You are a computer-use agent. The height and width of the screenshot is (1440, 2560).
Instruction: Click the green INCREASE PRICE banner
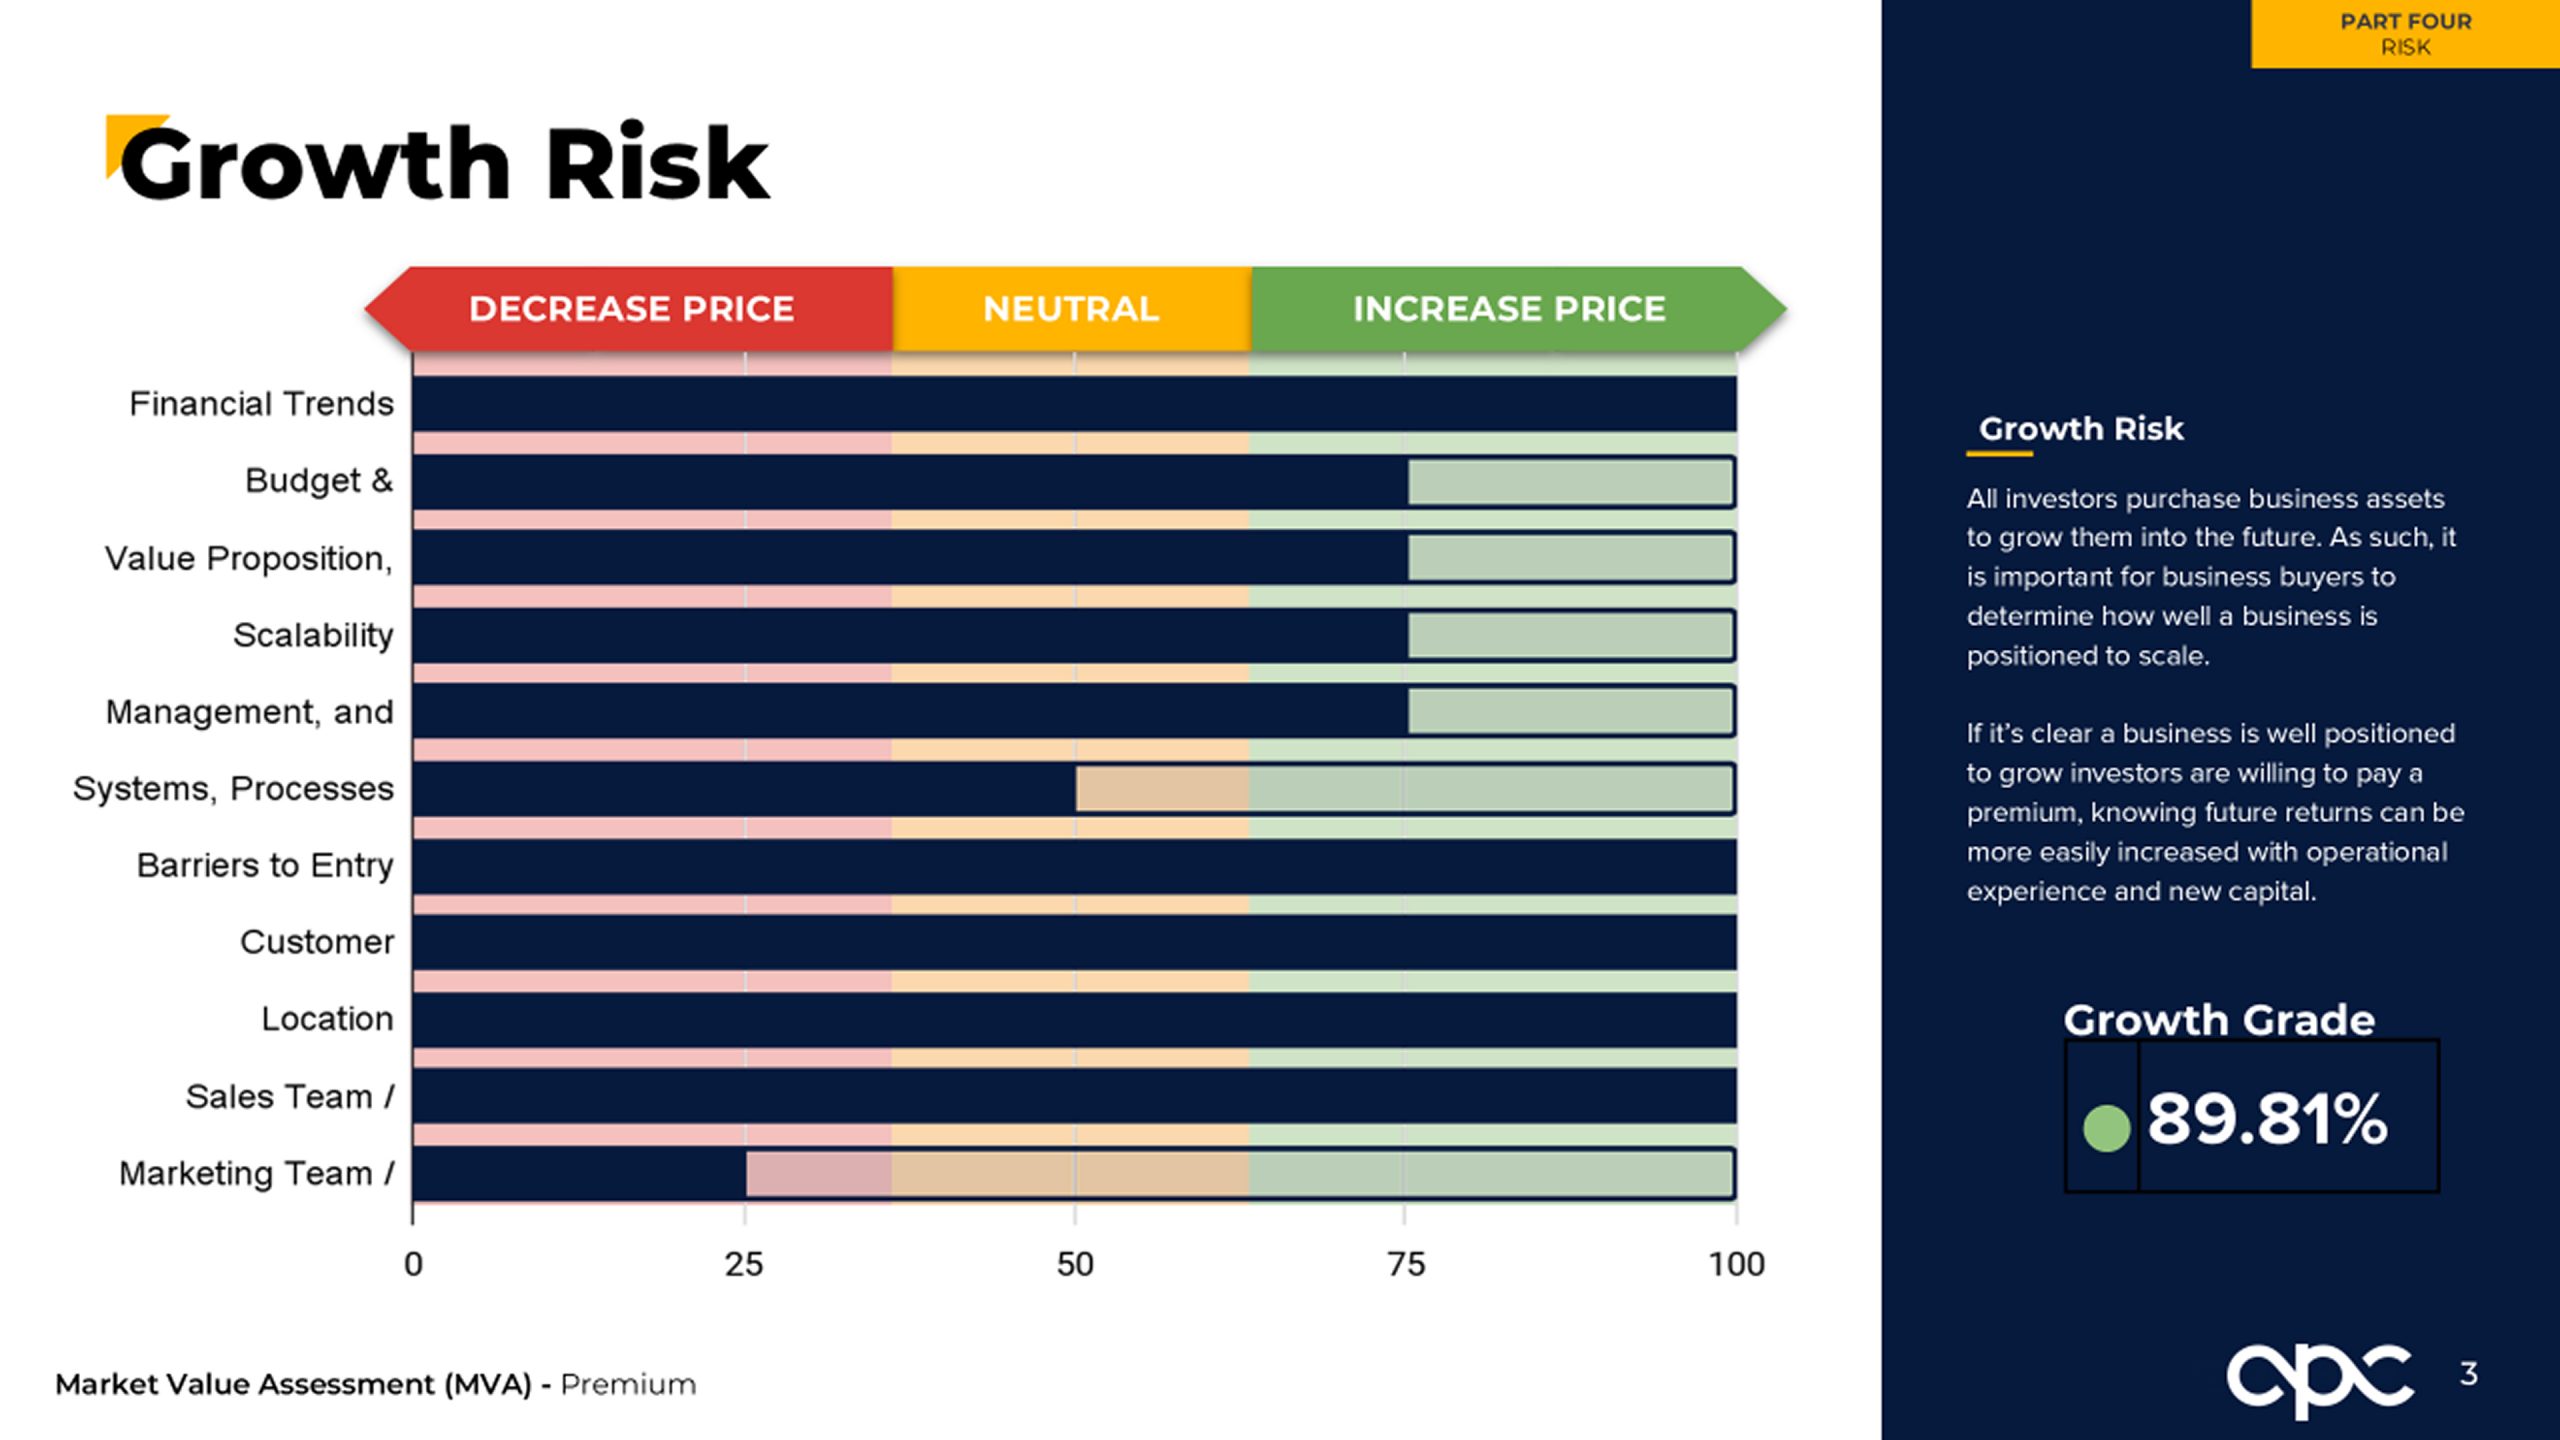[x=1509, y=309]
